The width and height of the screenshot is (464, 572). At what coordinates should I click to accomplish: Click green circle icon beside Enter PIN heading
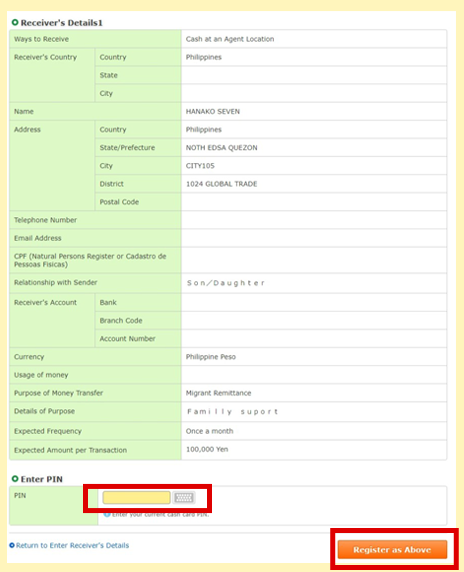tap(15, 479)
